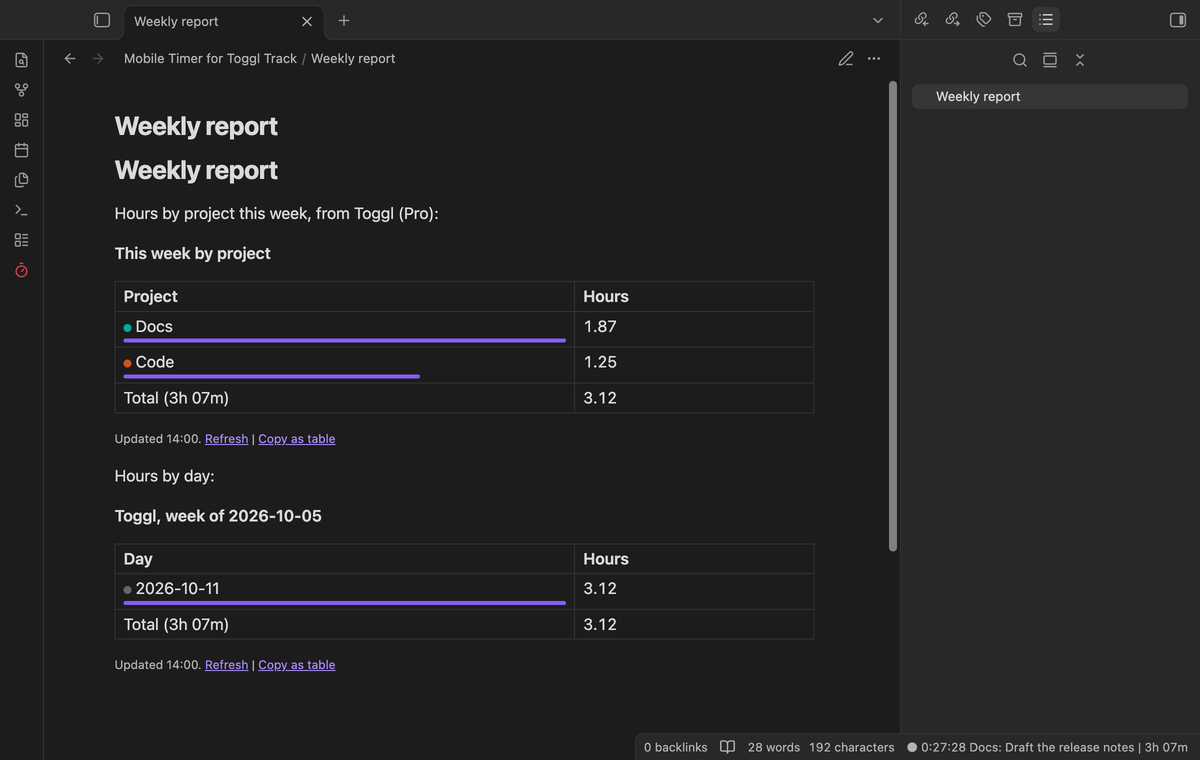Open the note's more options menu
The width and height of the screenshot is (1200, 760).
[874, 59]
